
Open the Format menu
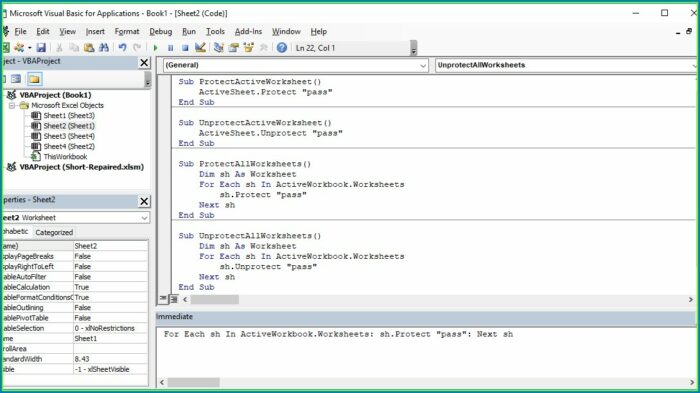click(x=127, y=31)
